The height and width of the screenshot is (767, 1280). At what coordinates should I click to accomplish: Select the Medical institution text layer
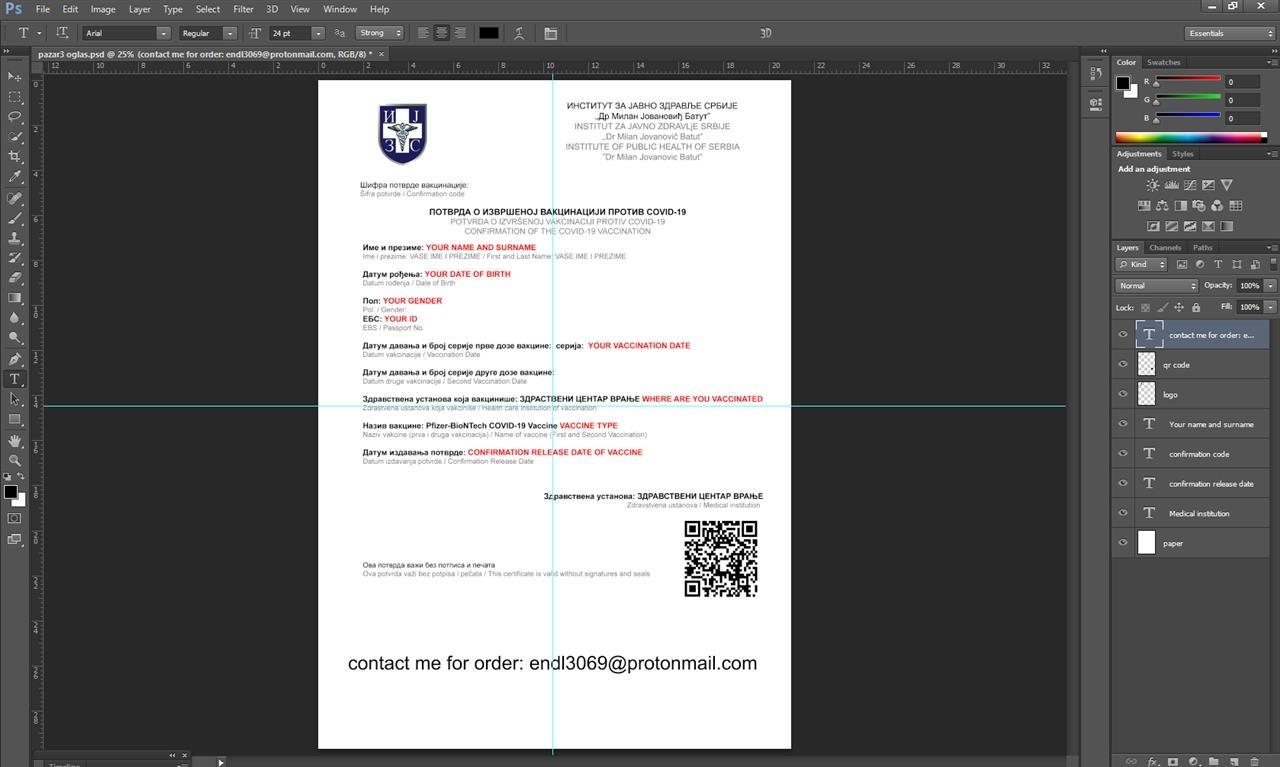(x=1199, y=513)
